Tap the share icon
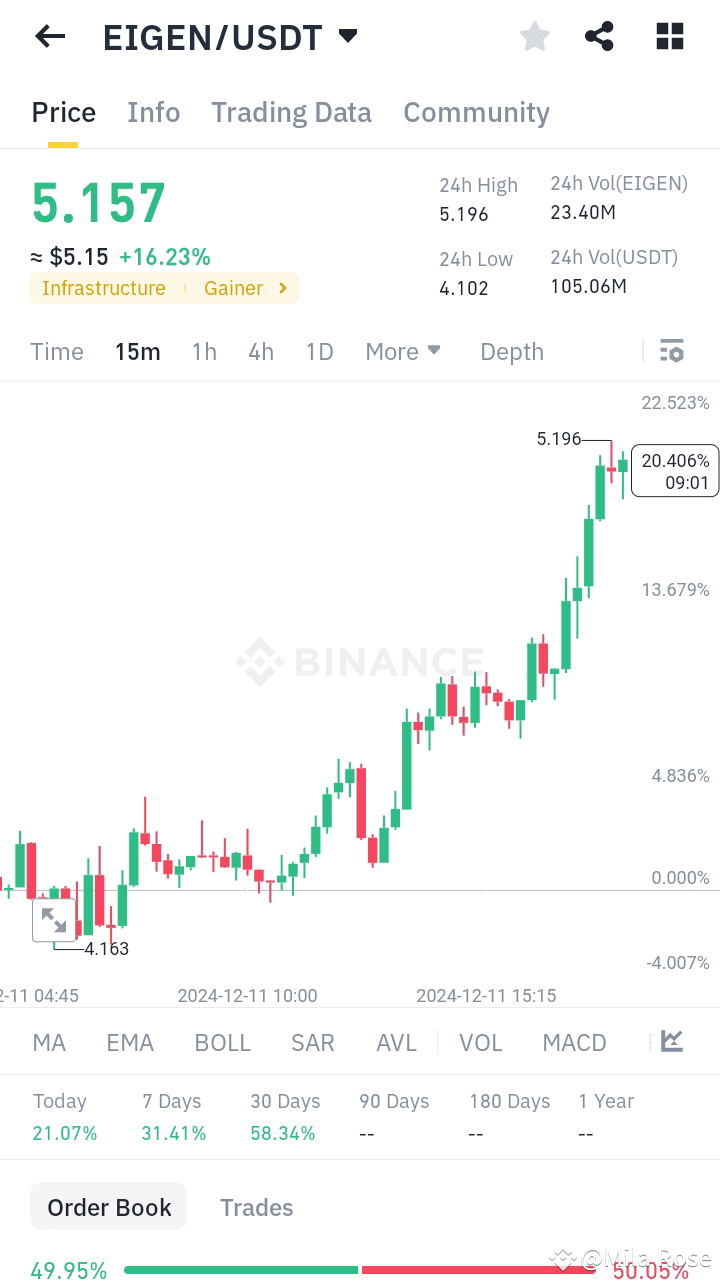720x1281 pixels. pos(599,36)
